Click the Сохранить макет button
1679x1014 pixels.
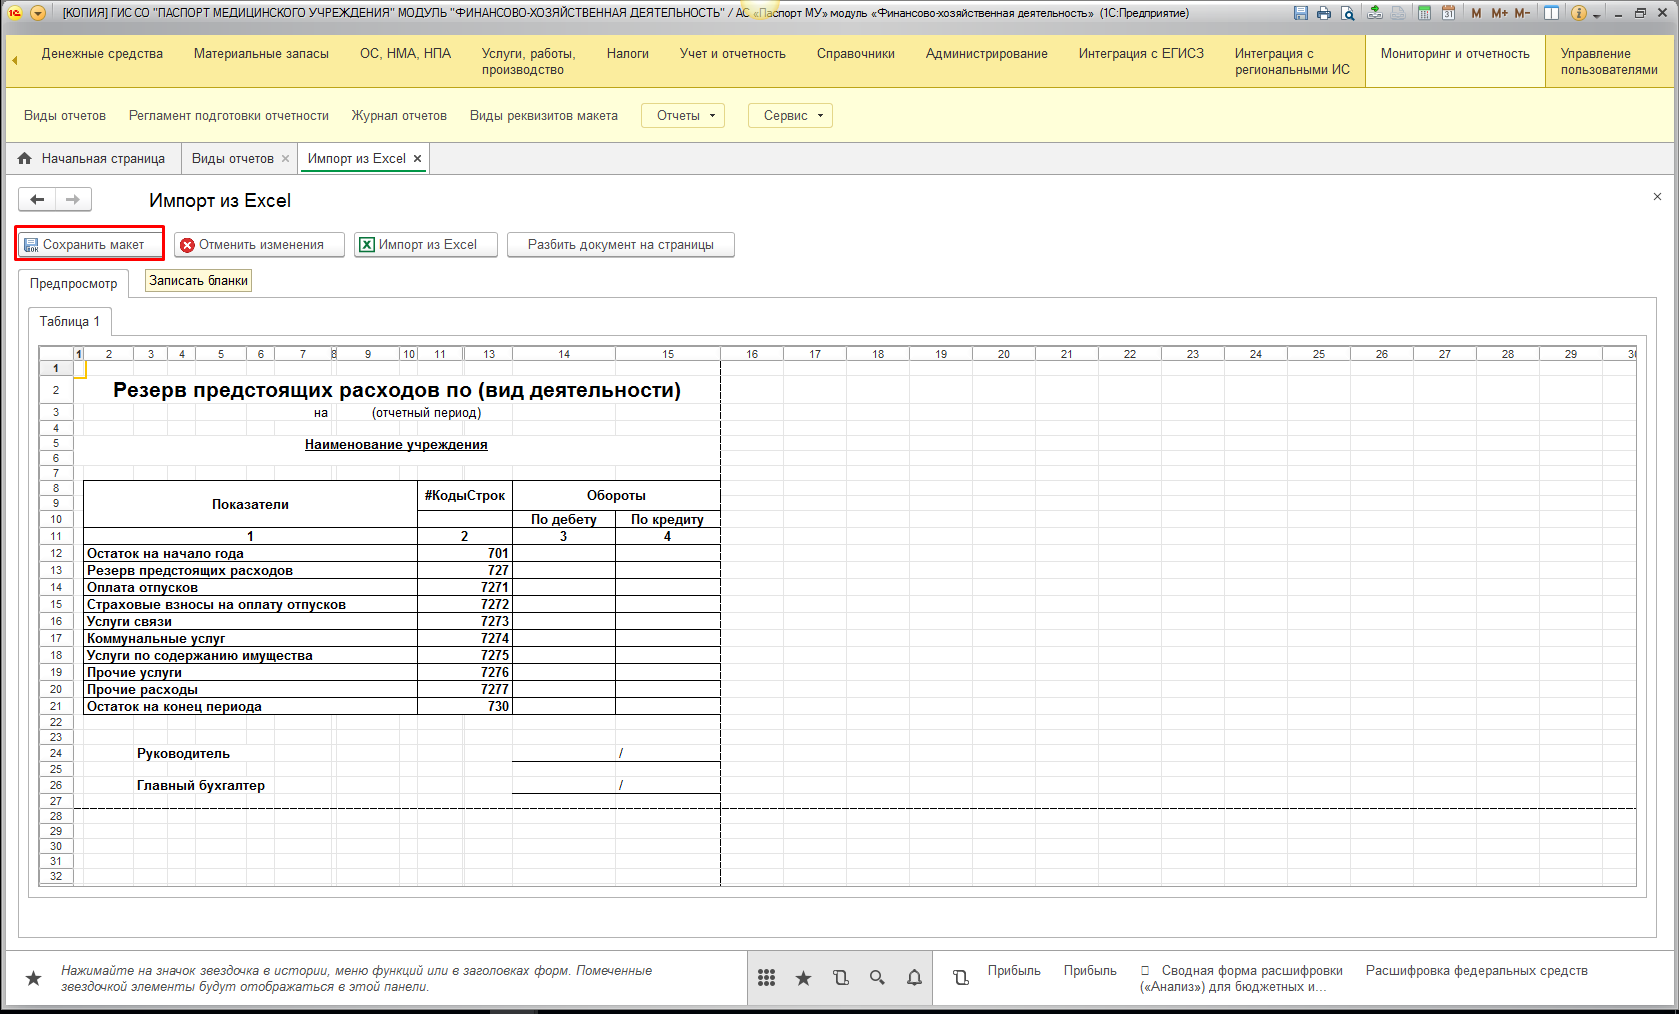91,245
